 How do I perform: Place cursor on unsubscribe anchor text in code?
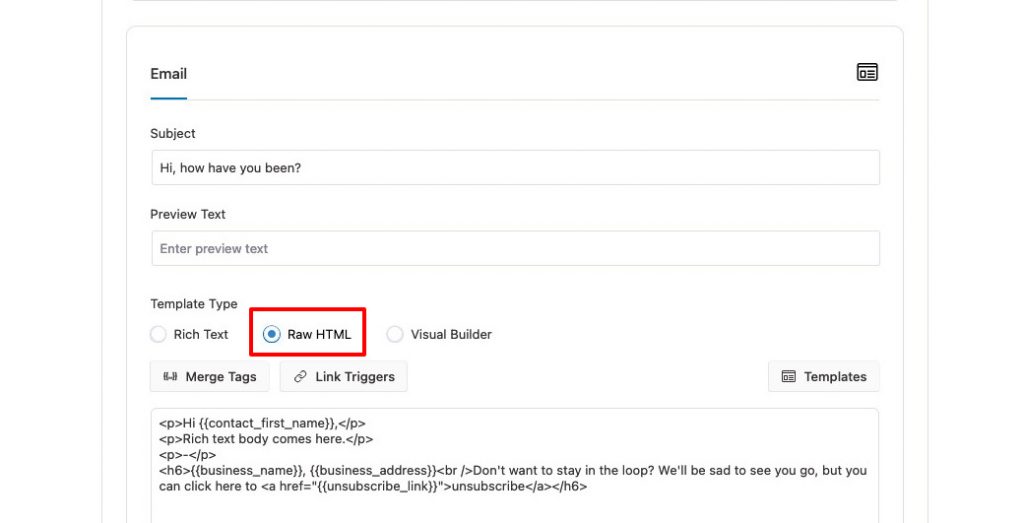pyautogui.click(x=488, y=486)
